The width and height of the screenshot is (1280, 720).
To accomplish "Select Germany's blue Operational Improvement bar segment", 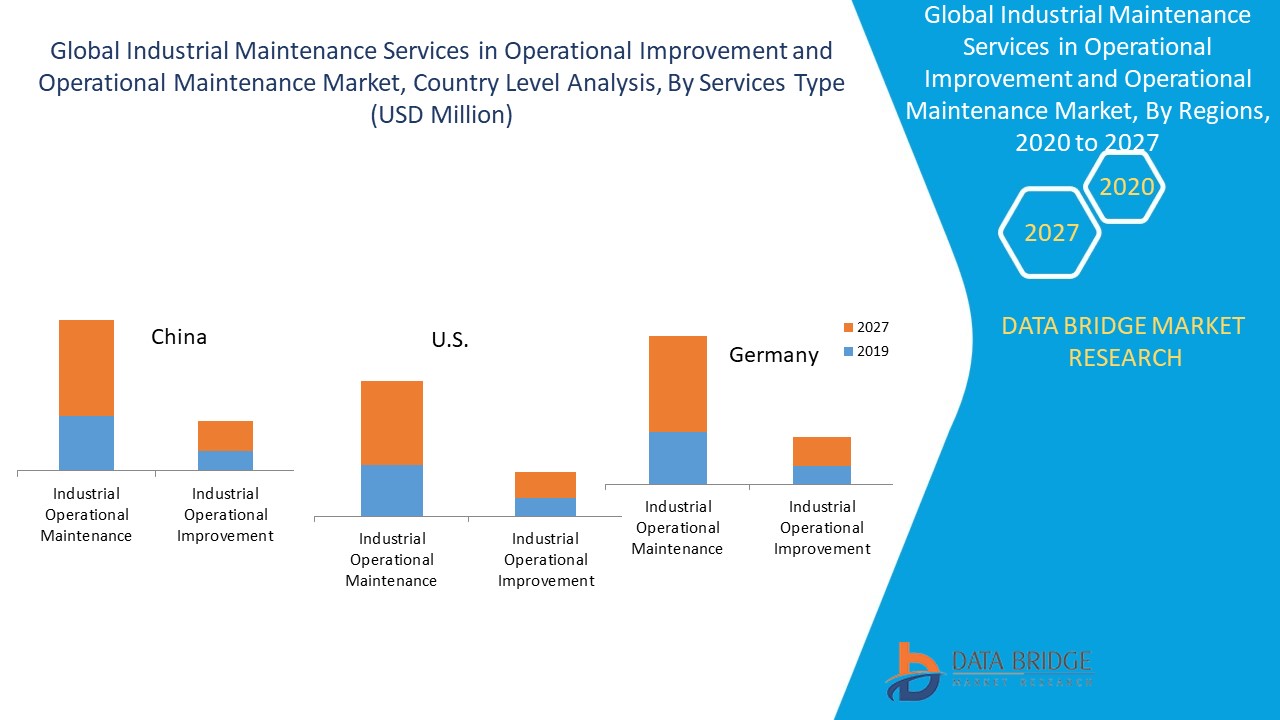I will [821, 474].
